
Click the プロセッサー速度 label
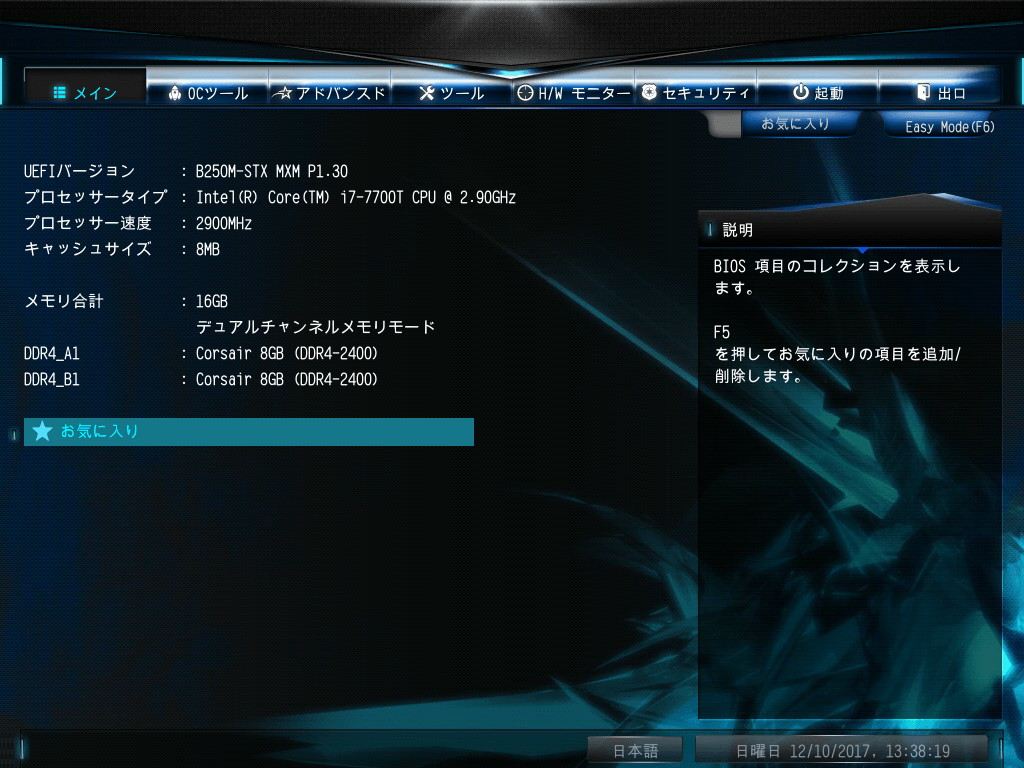(88, 223)
